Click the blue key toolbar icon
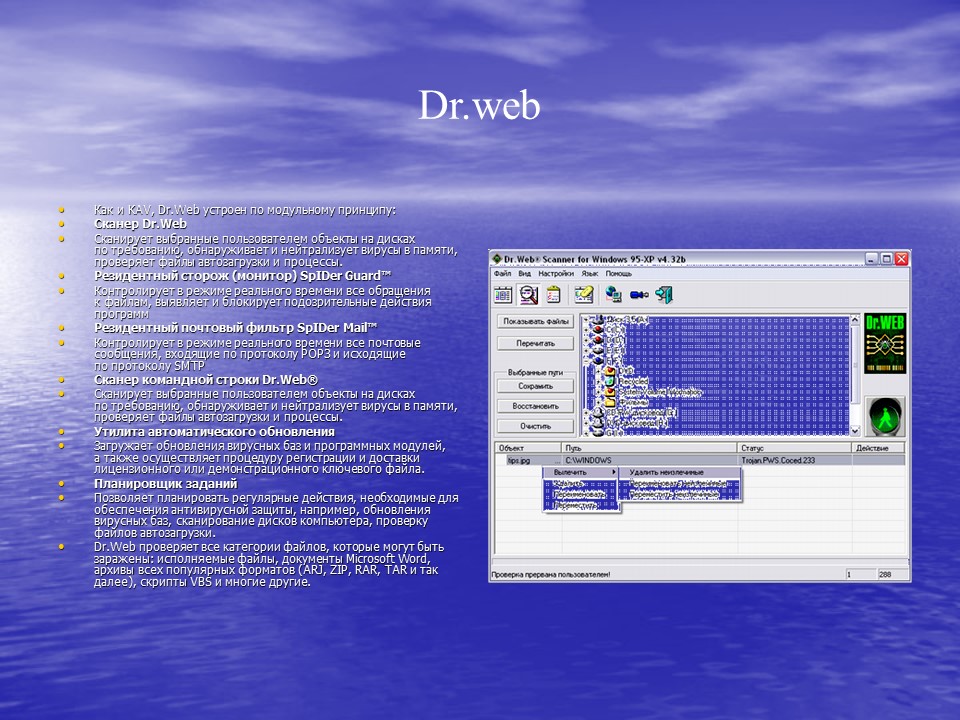The height and width of the screenshot is (720, 960). pos(639,294)
